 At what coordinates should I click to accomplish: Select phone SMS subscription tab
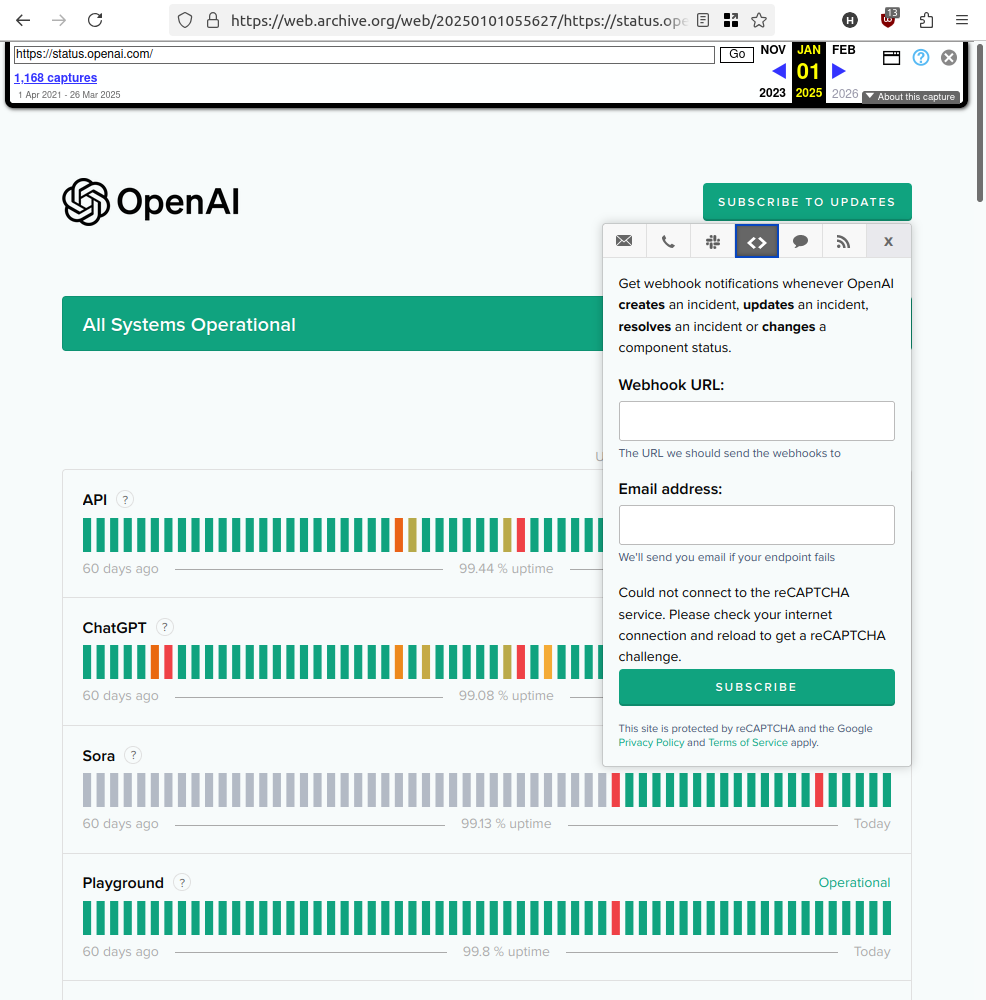668,241
